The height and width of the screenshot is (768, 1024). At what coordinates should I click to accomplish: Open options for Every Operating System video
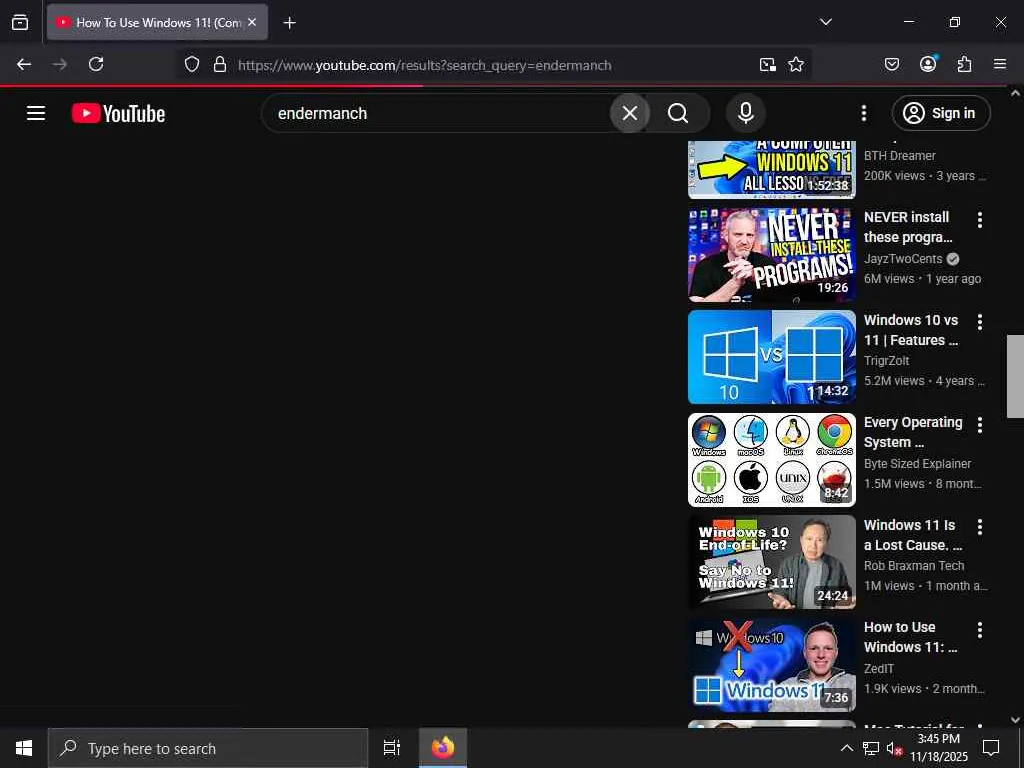click(x=980, y=425)
